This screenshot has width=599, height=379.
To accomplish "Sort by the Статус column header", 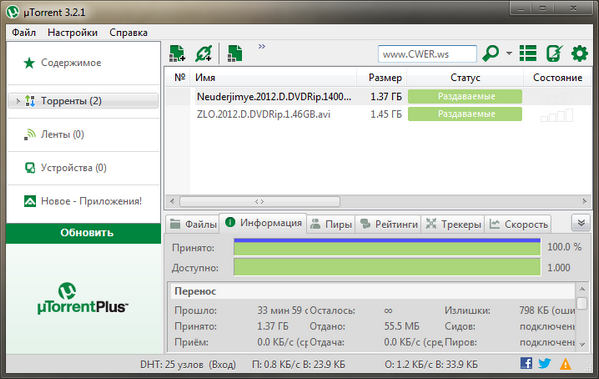I will (465, 78).
